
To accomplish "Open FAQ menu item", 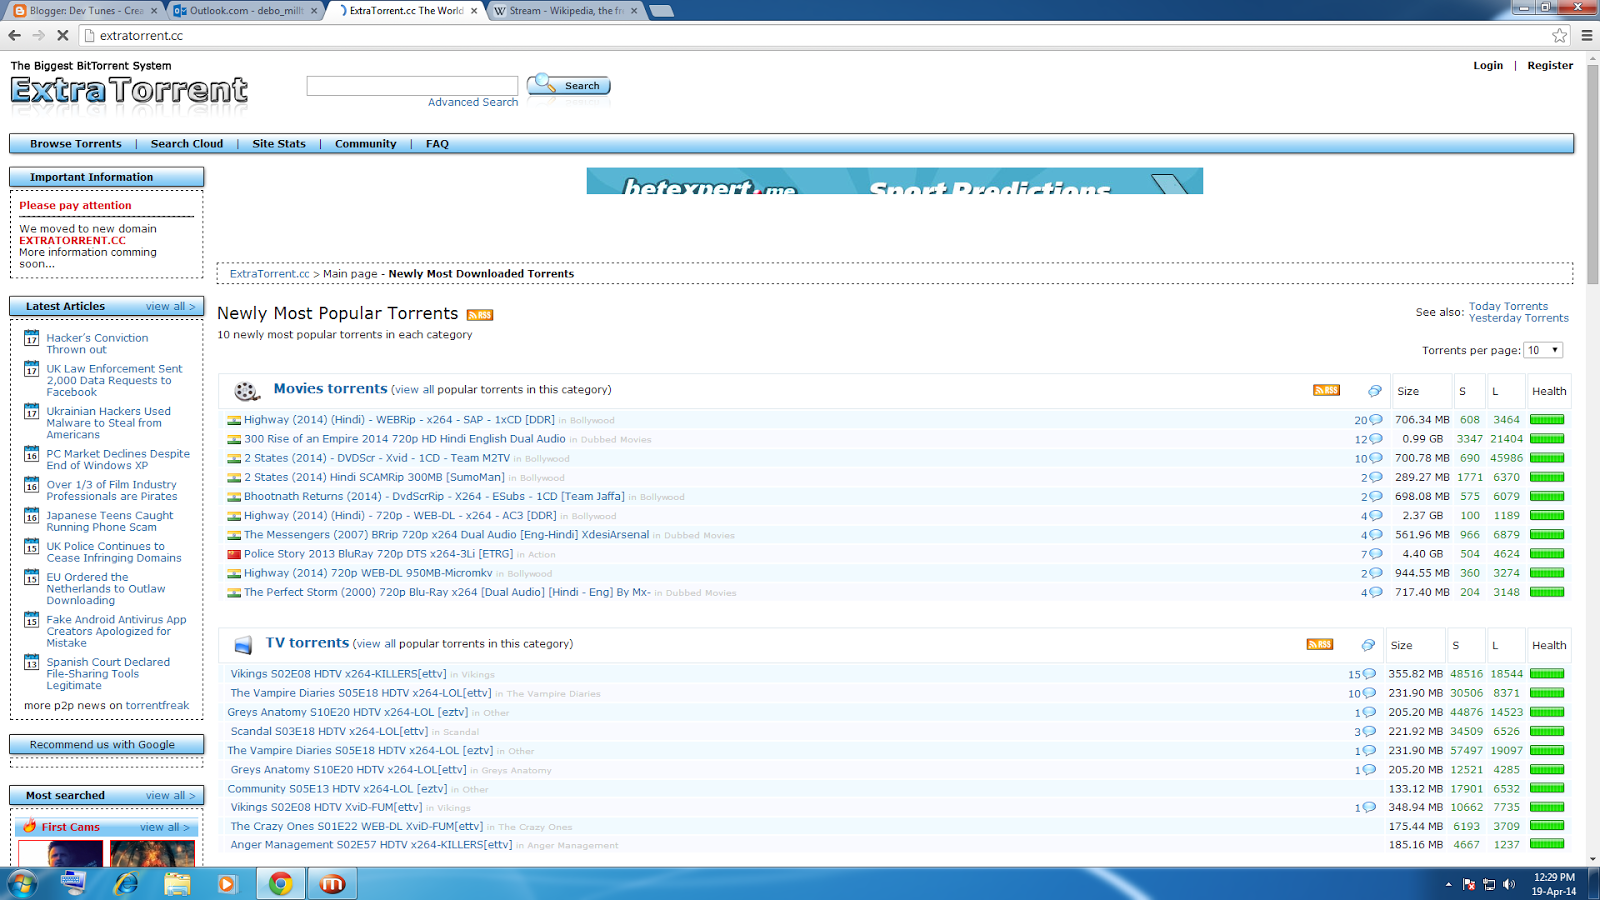I will click(437, 144).
